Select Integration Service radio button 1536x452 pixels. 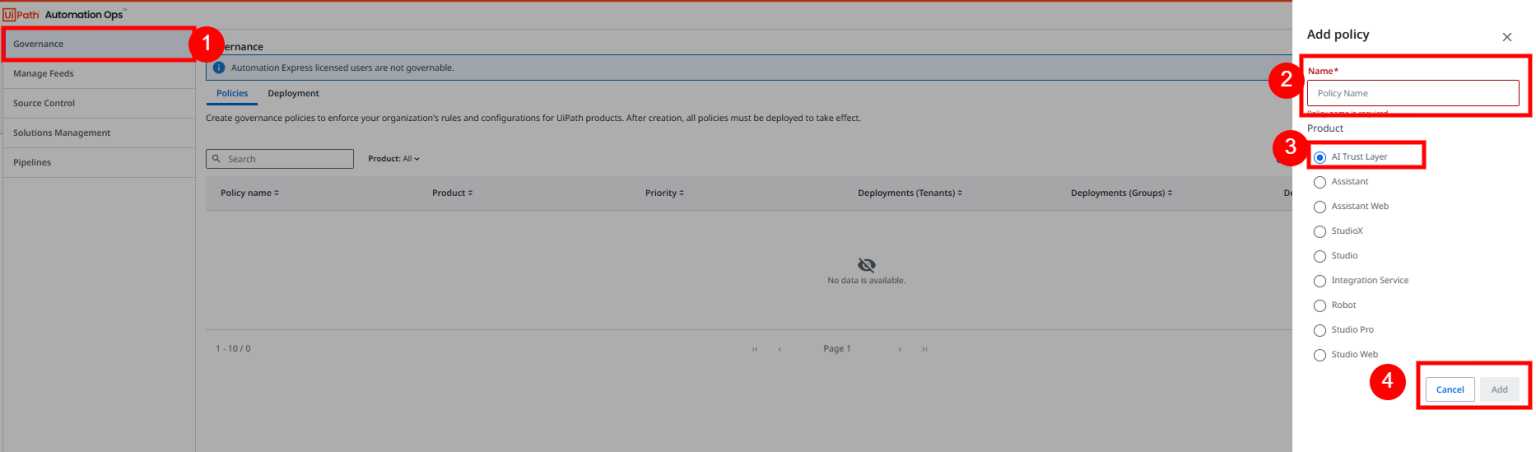(1320, 281)
